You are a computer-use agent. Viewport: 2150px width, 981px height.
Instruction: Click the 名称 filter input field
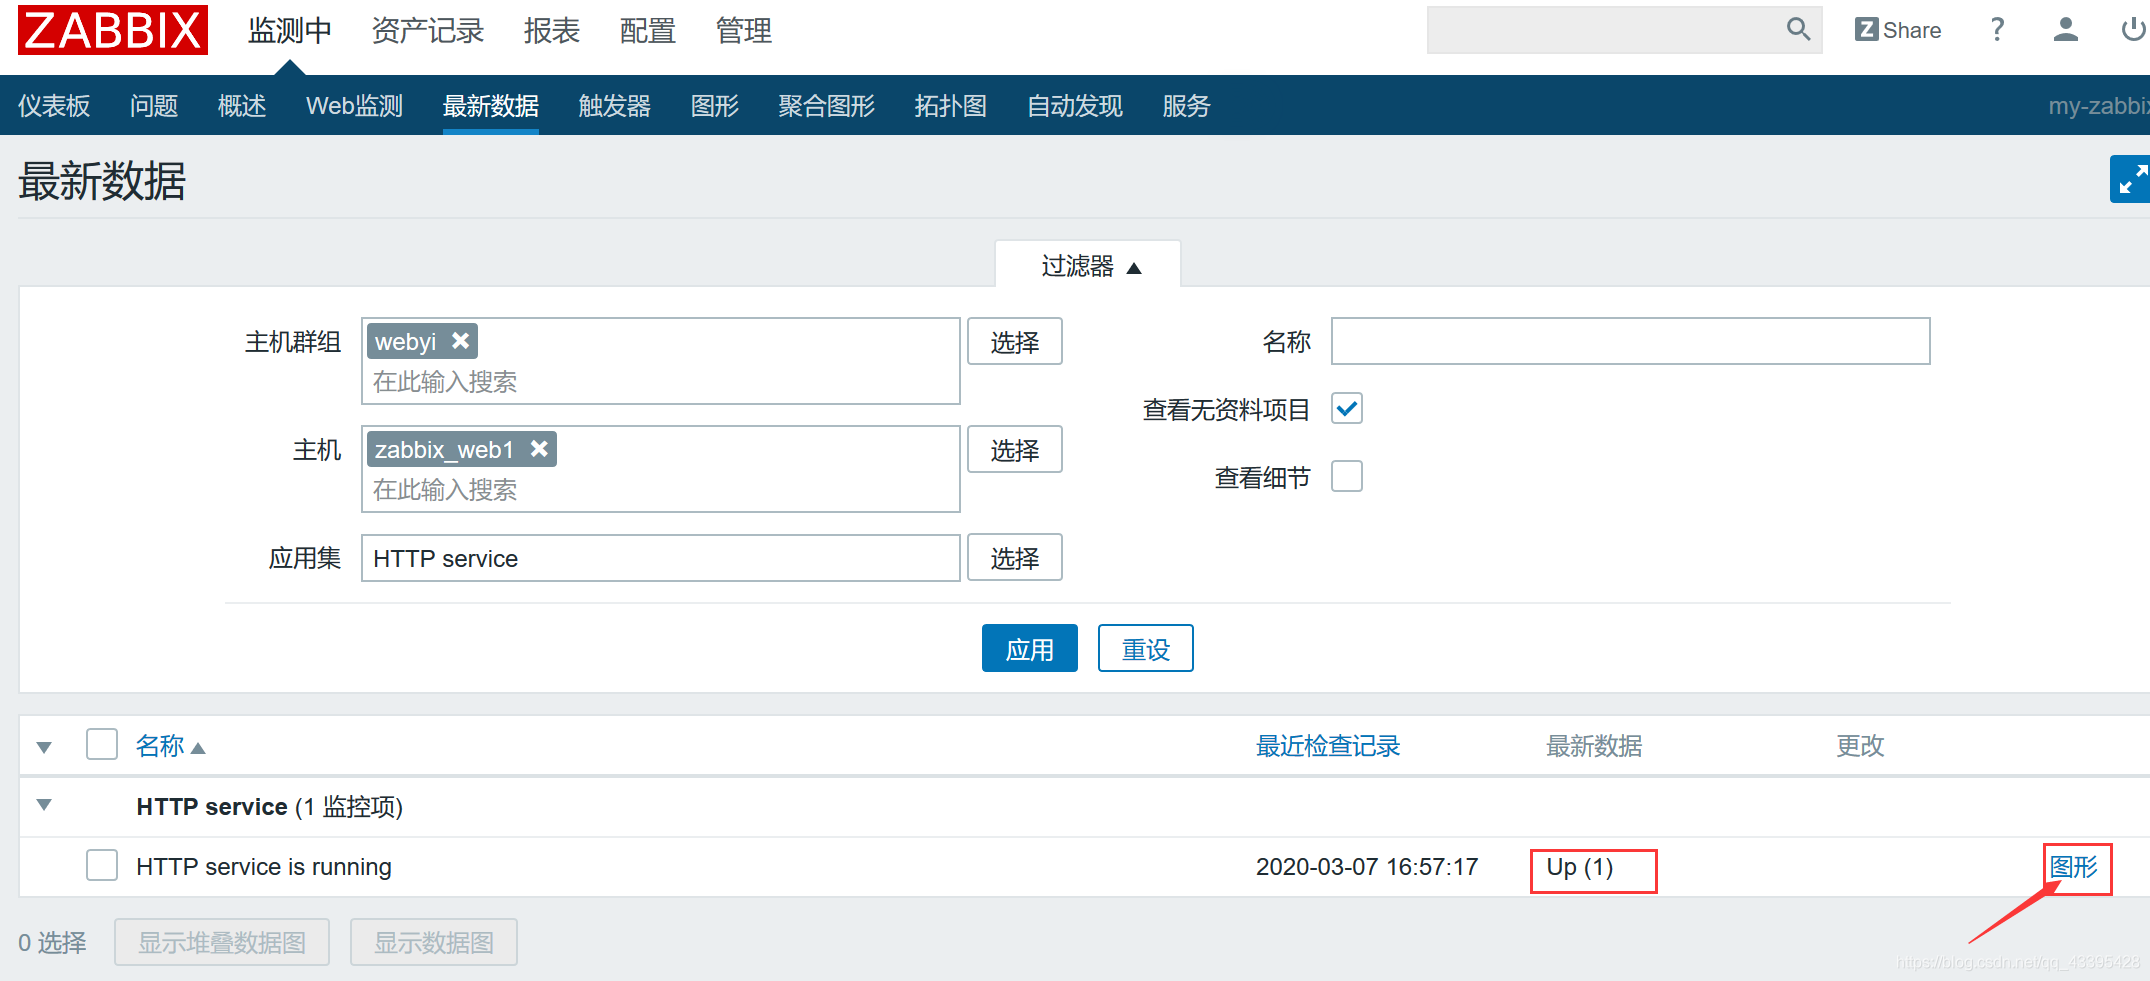pyautogui.click(x=1631, y=341)
